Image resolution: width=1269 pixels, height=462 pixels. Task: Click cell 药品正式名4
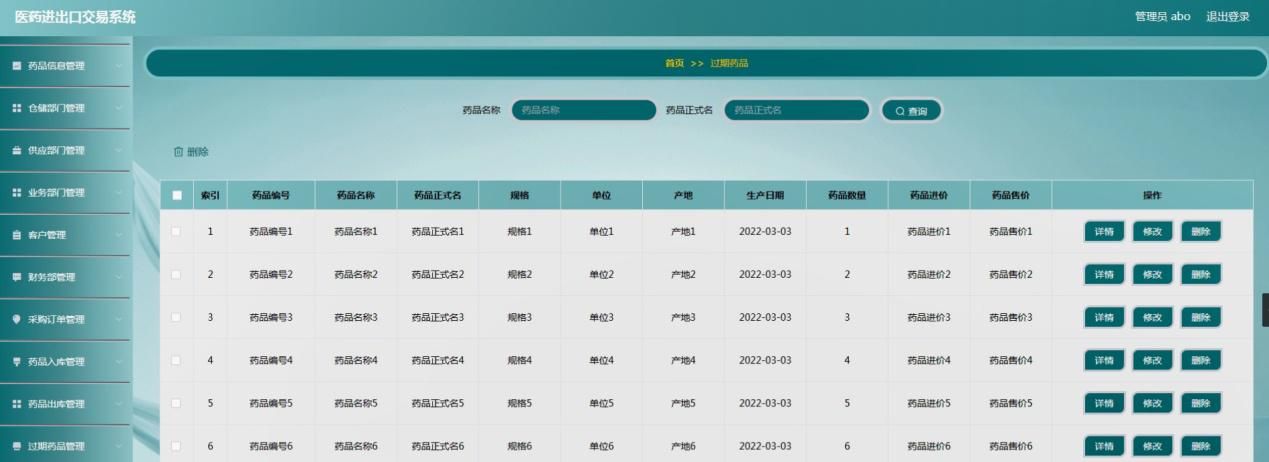click(438, 360)
